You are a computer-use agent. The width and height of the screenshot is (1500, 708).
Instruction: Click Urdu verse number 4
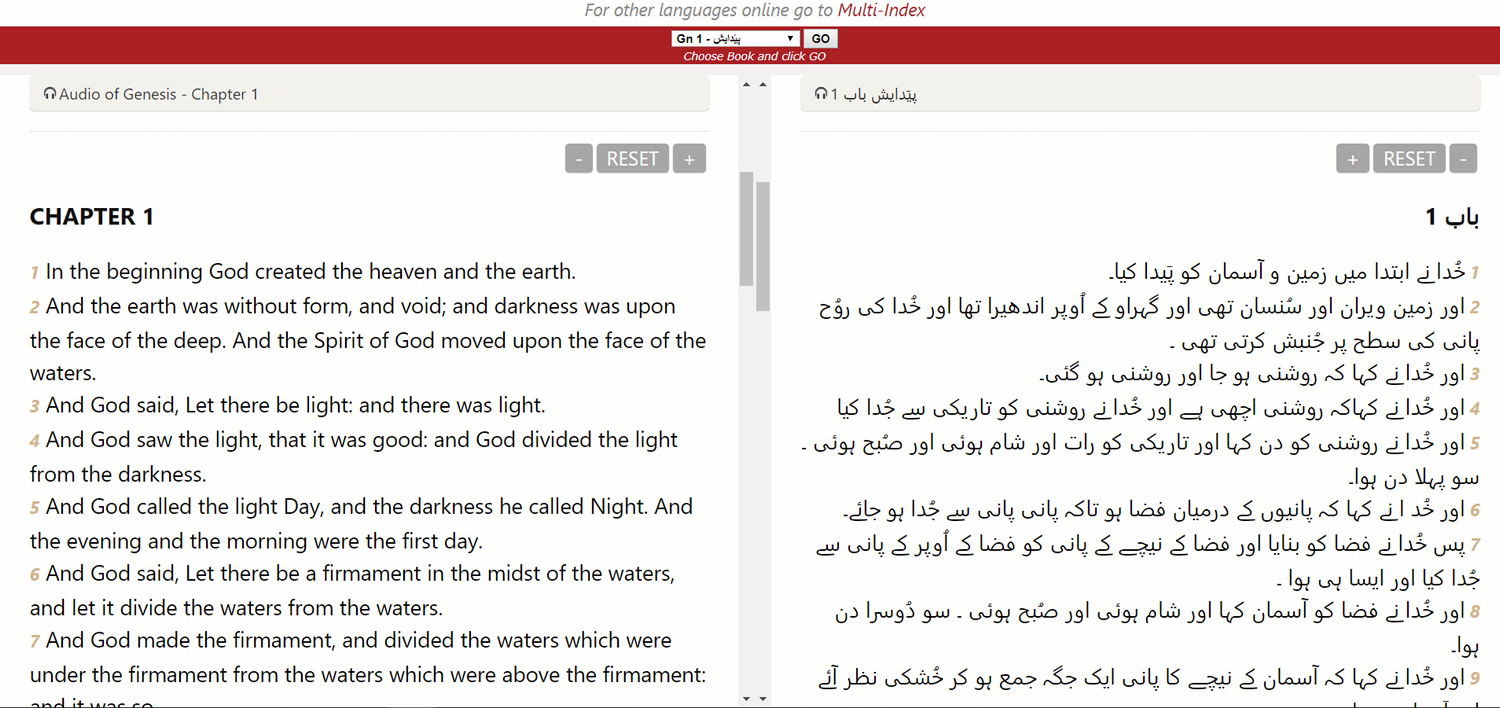tap(1475, 410)
